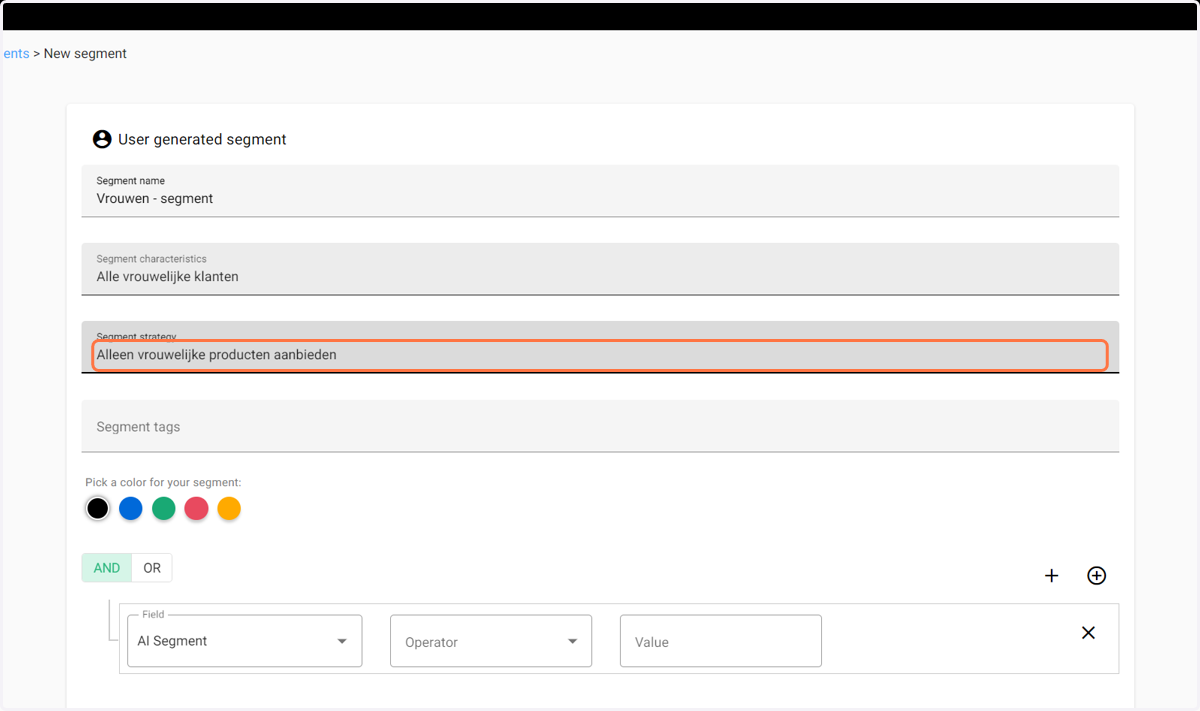
Task: Add a rule group with circled plus
Action: point(1096,575)
